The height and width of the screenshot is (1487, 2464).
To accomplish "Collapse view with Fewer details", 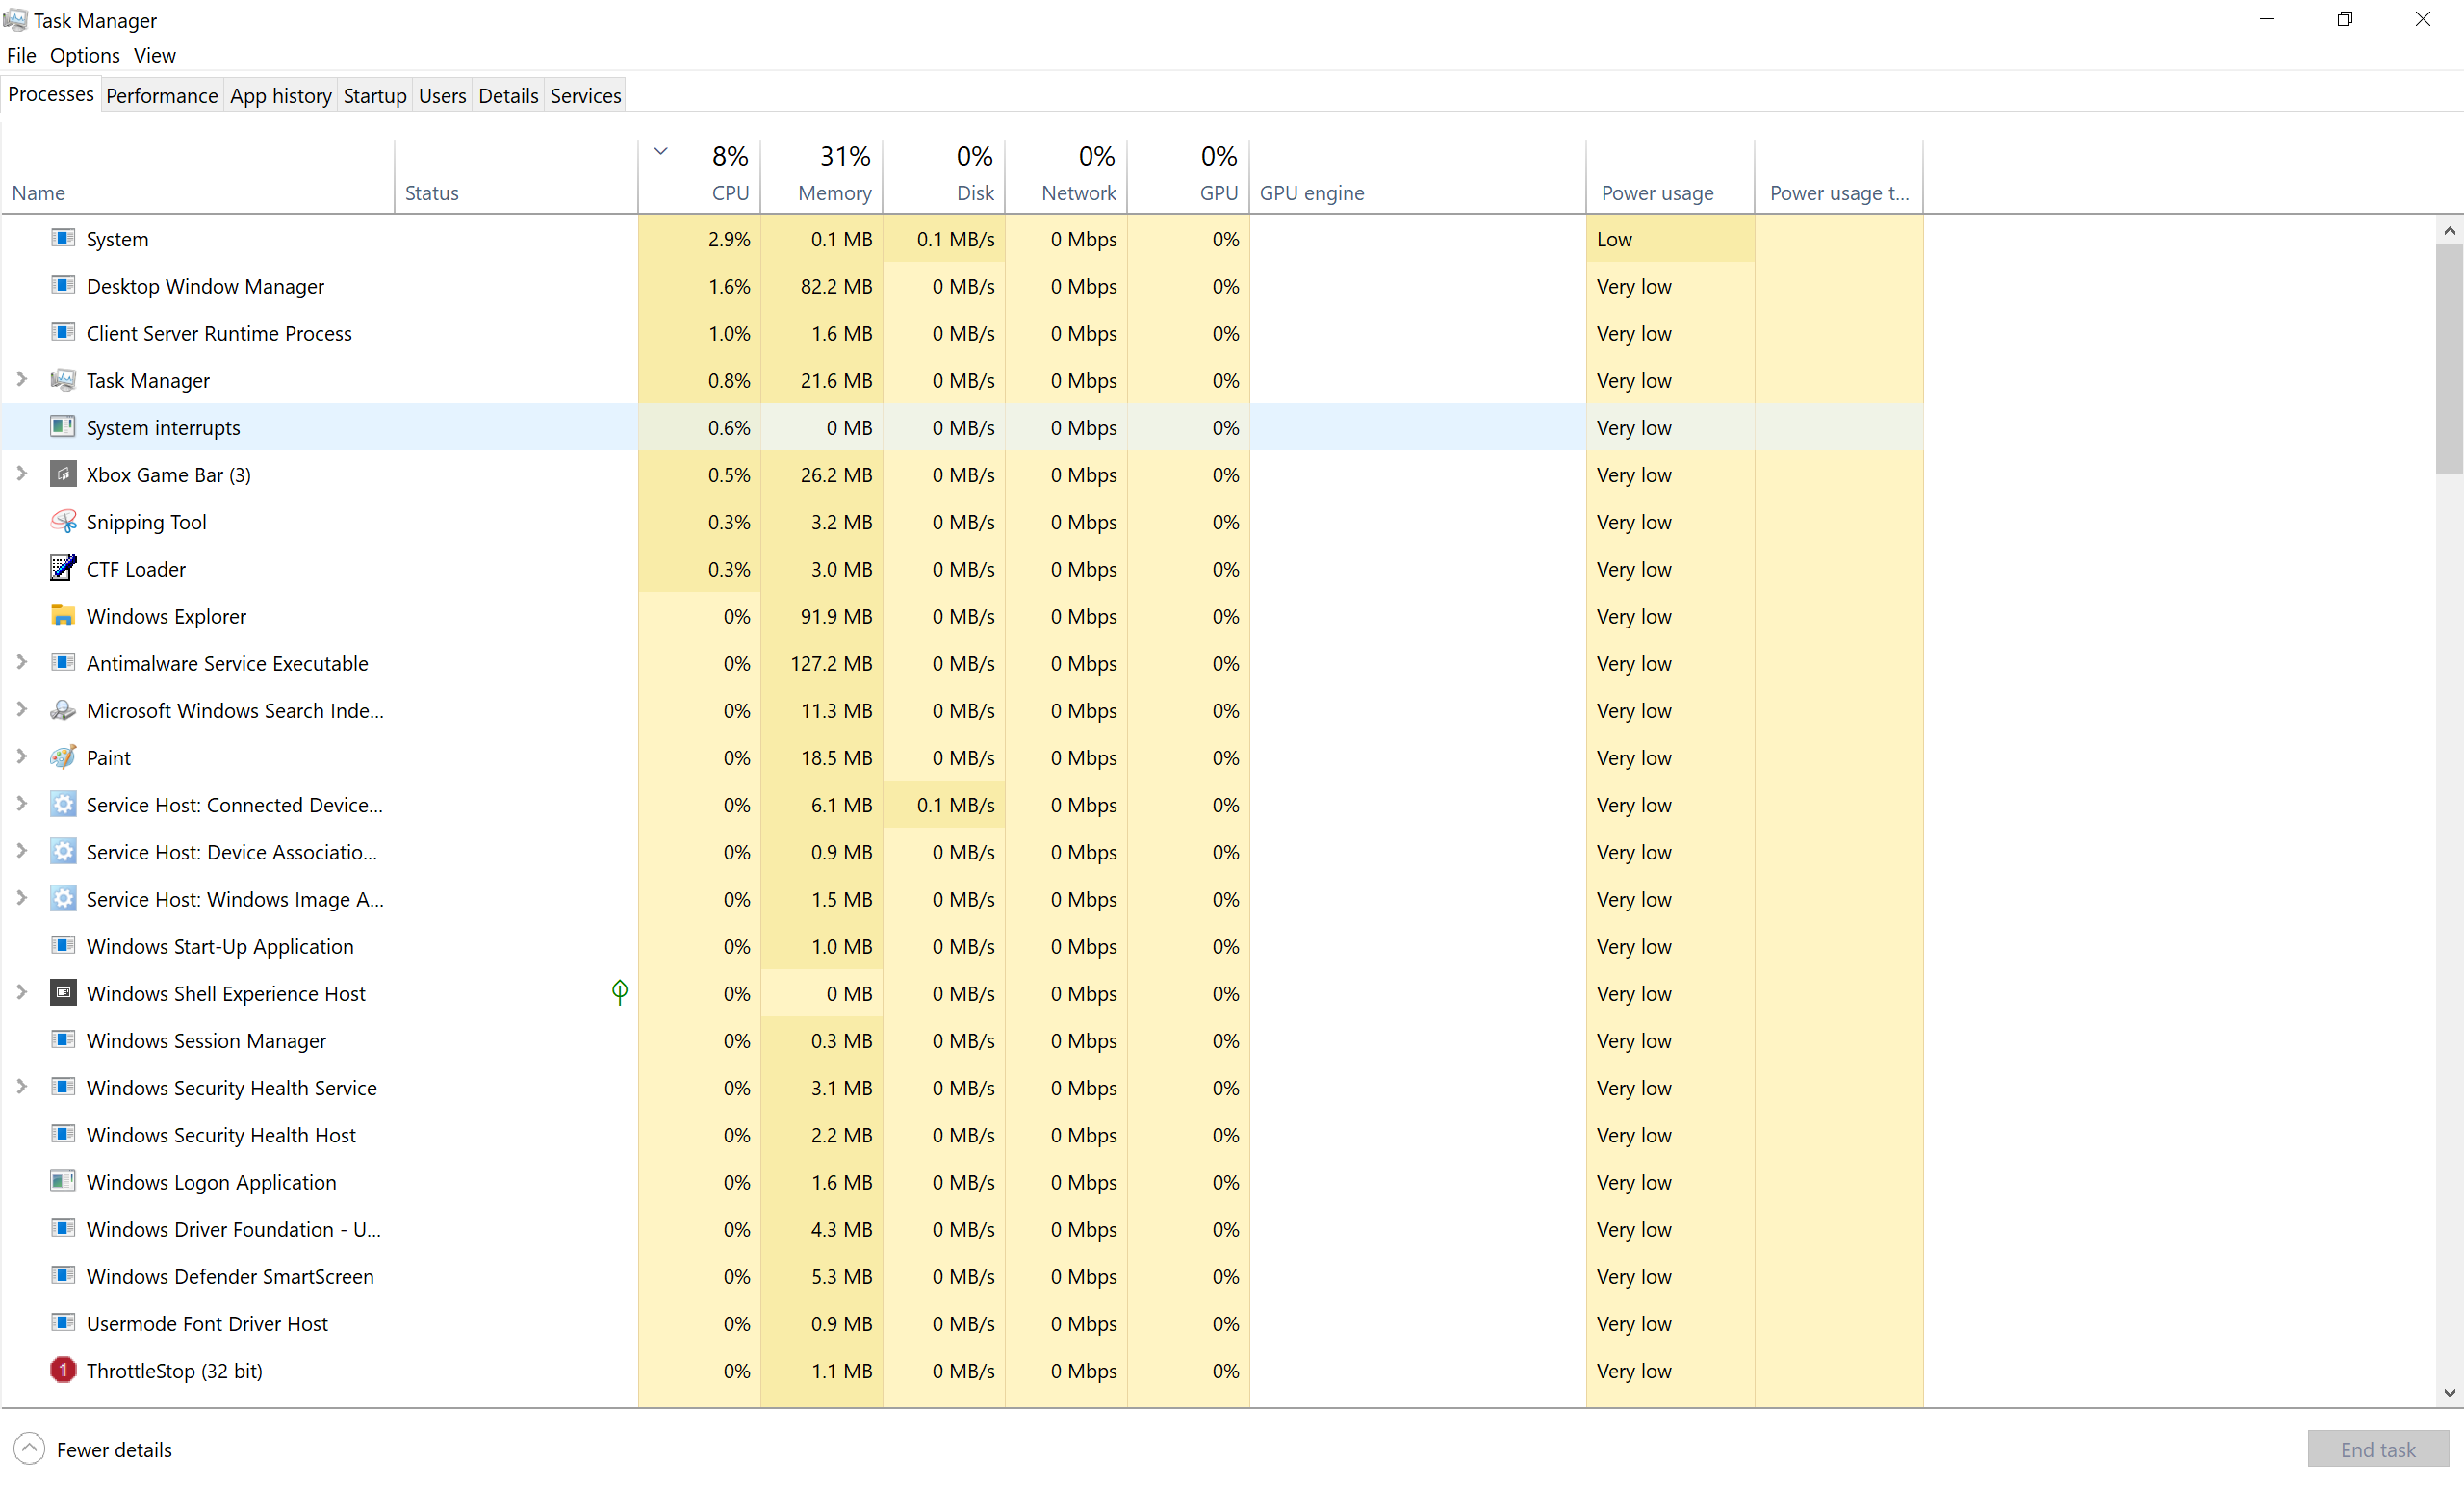I will coord(93,1449).
